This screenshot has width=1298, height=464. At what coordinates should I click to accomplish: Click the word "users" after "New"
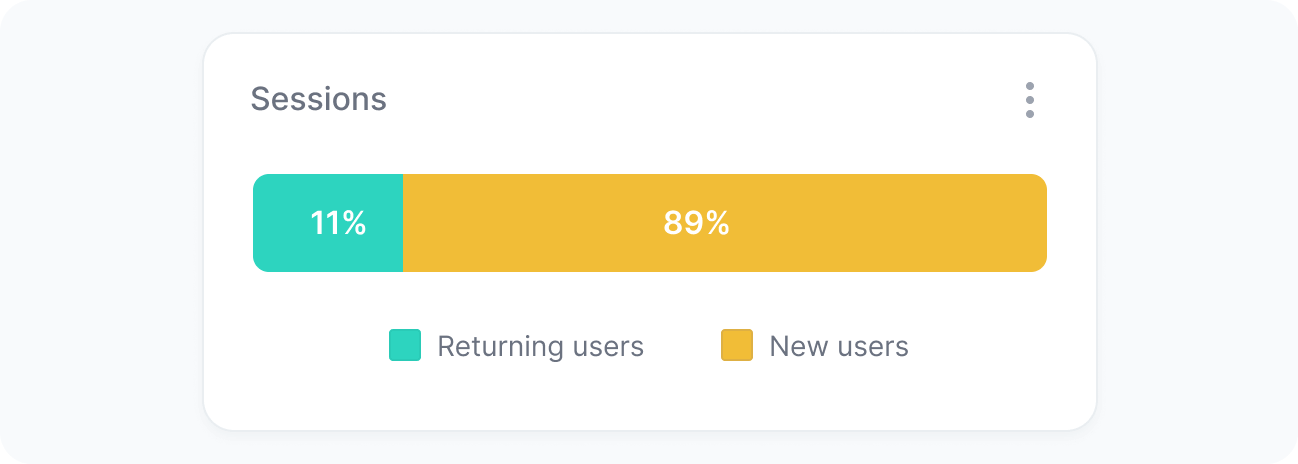click(x=870, y=346)
